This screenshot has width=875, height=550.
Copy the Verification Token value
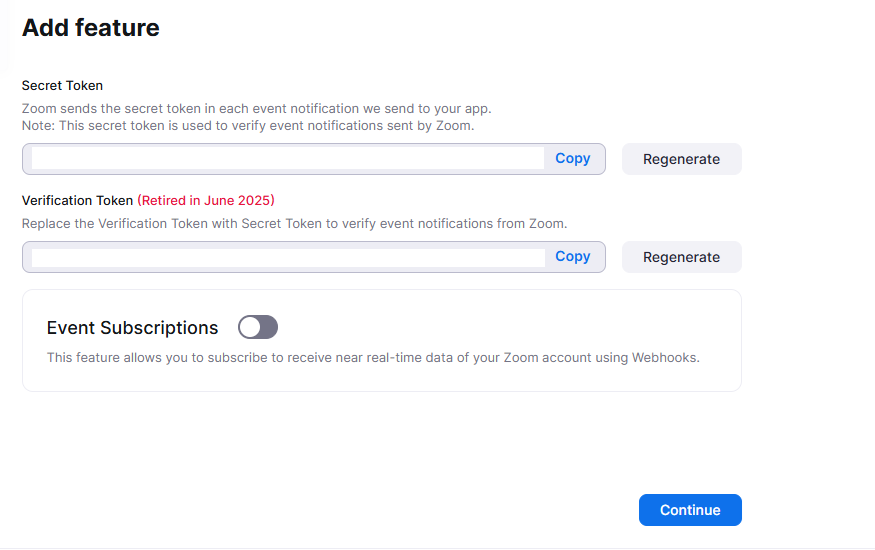tap(573, 256)
